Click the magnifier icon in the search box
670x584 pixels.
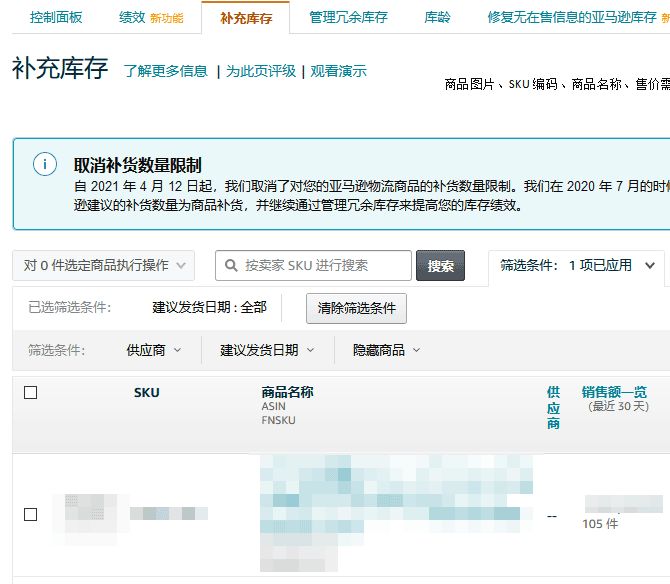[x=232, y=266]
